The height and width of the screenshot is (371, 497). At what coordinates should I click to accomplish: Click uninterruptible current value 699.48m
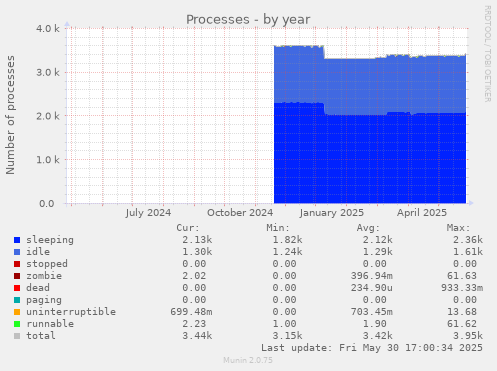191,312
